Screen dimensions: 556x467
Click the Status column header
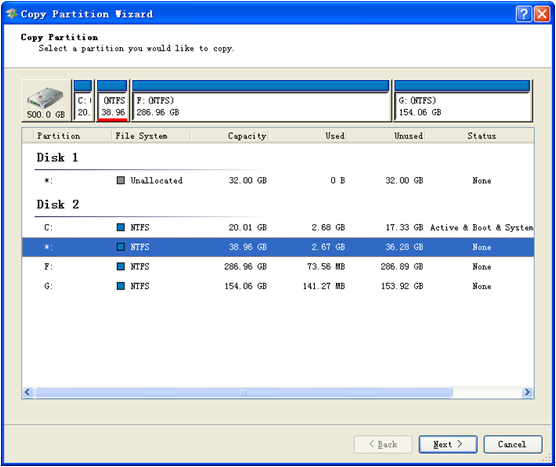click(482, 136)
